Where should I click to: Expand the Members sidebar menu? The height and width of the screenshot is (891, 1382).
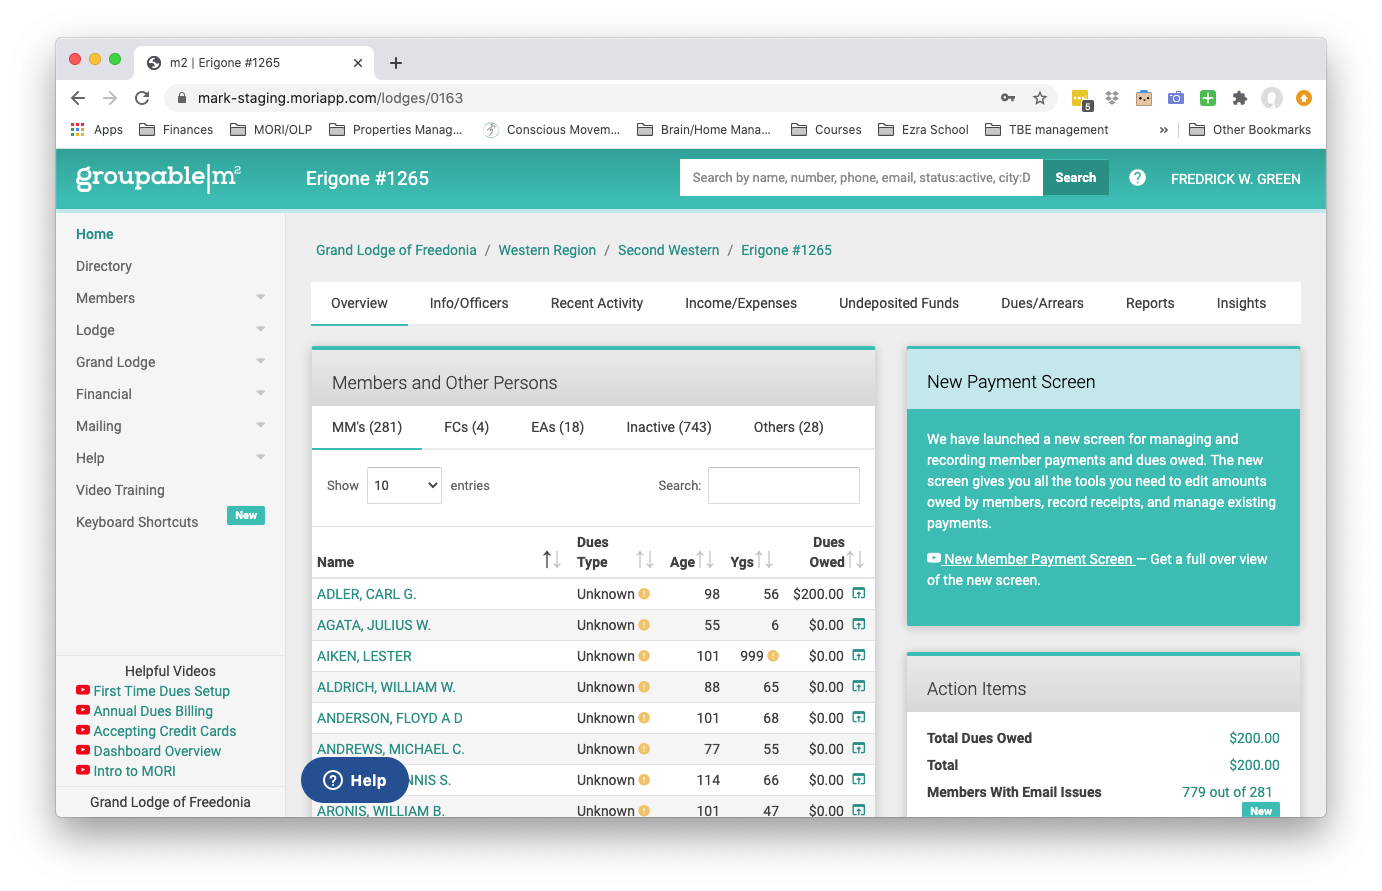(170, 298)
